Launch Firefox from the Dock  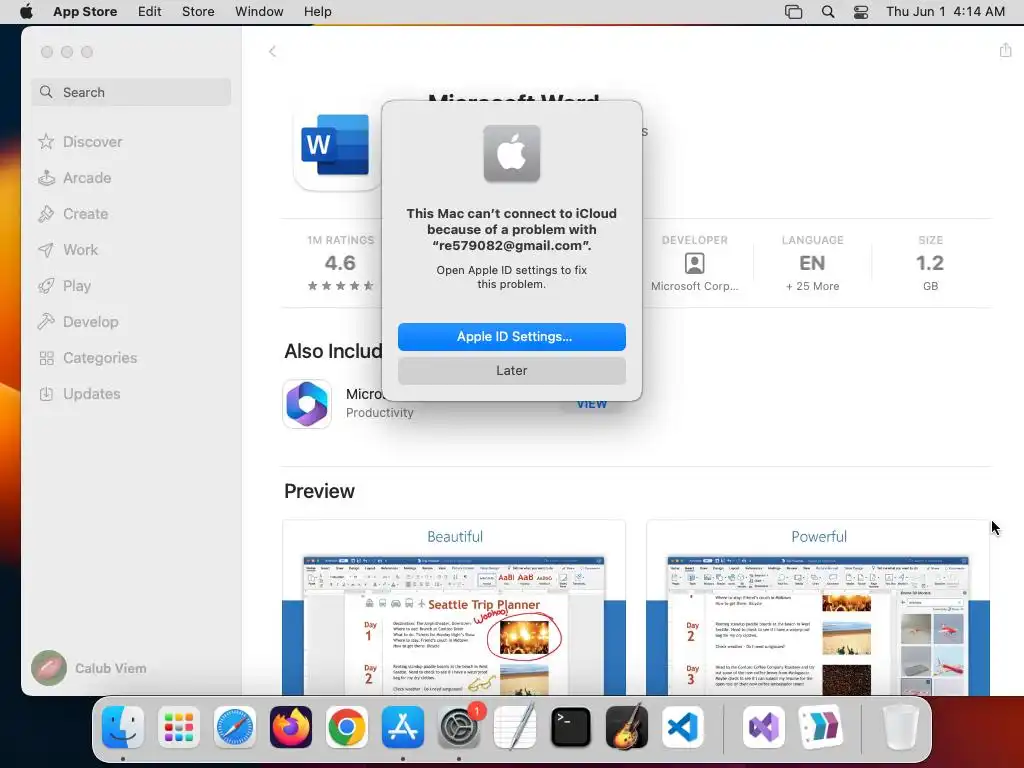291,727
